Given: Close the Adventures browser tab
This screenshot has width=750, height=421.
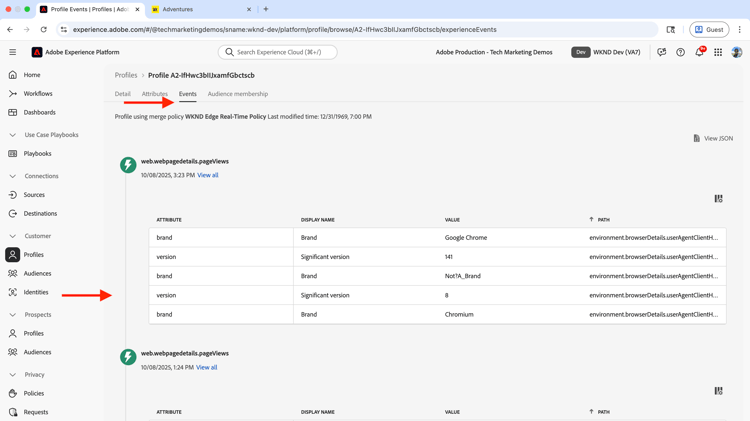Looking at the screenshot, I should [x=249, y=9].
